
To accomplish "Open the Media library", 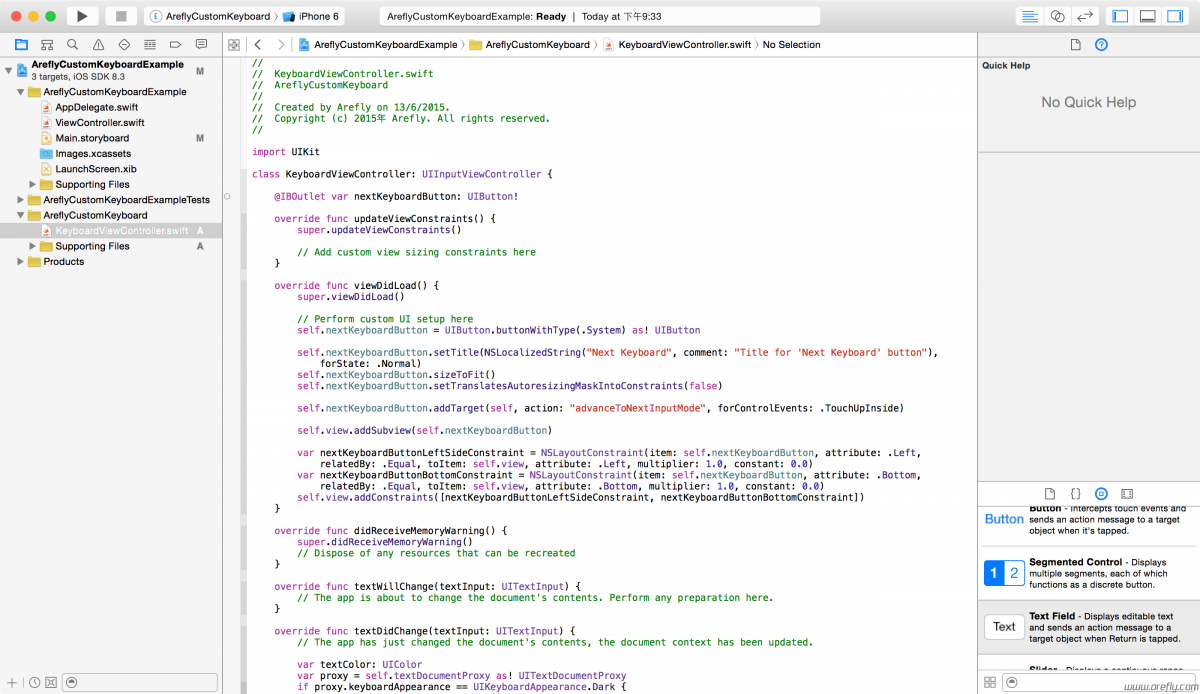I will click(1127, 493).
